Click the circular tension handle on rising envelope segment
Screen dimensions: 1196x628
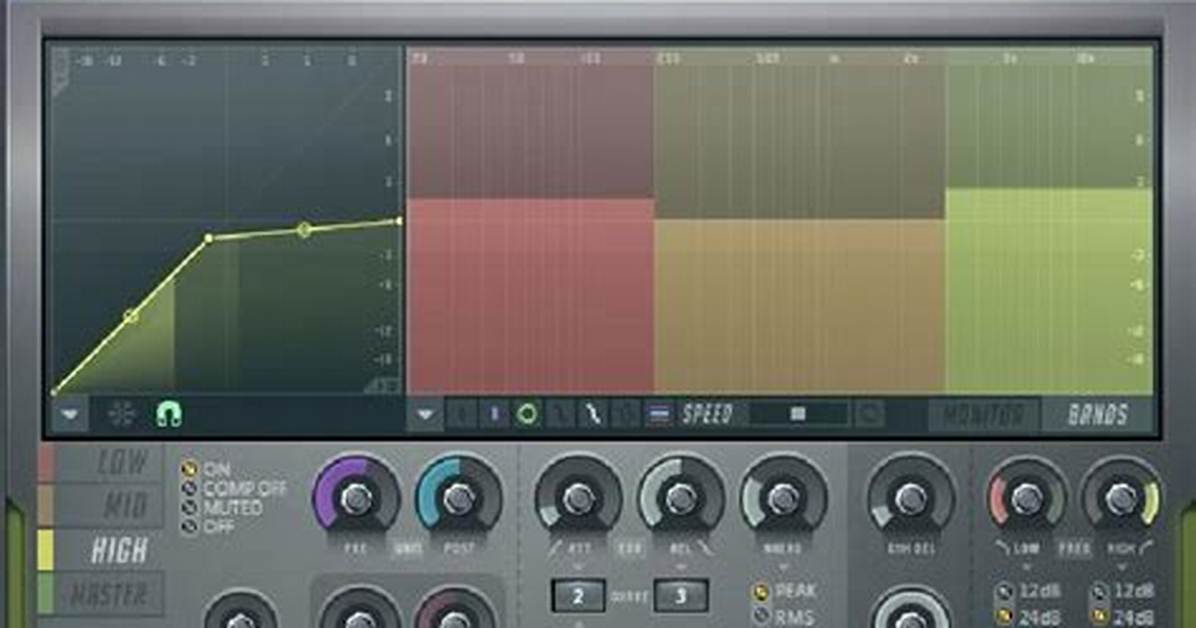coord(130,315)
